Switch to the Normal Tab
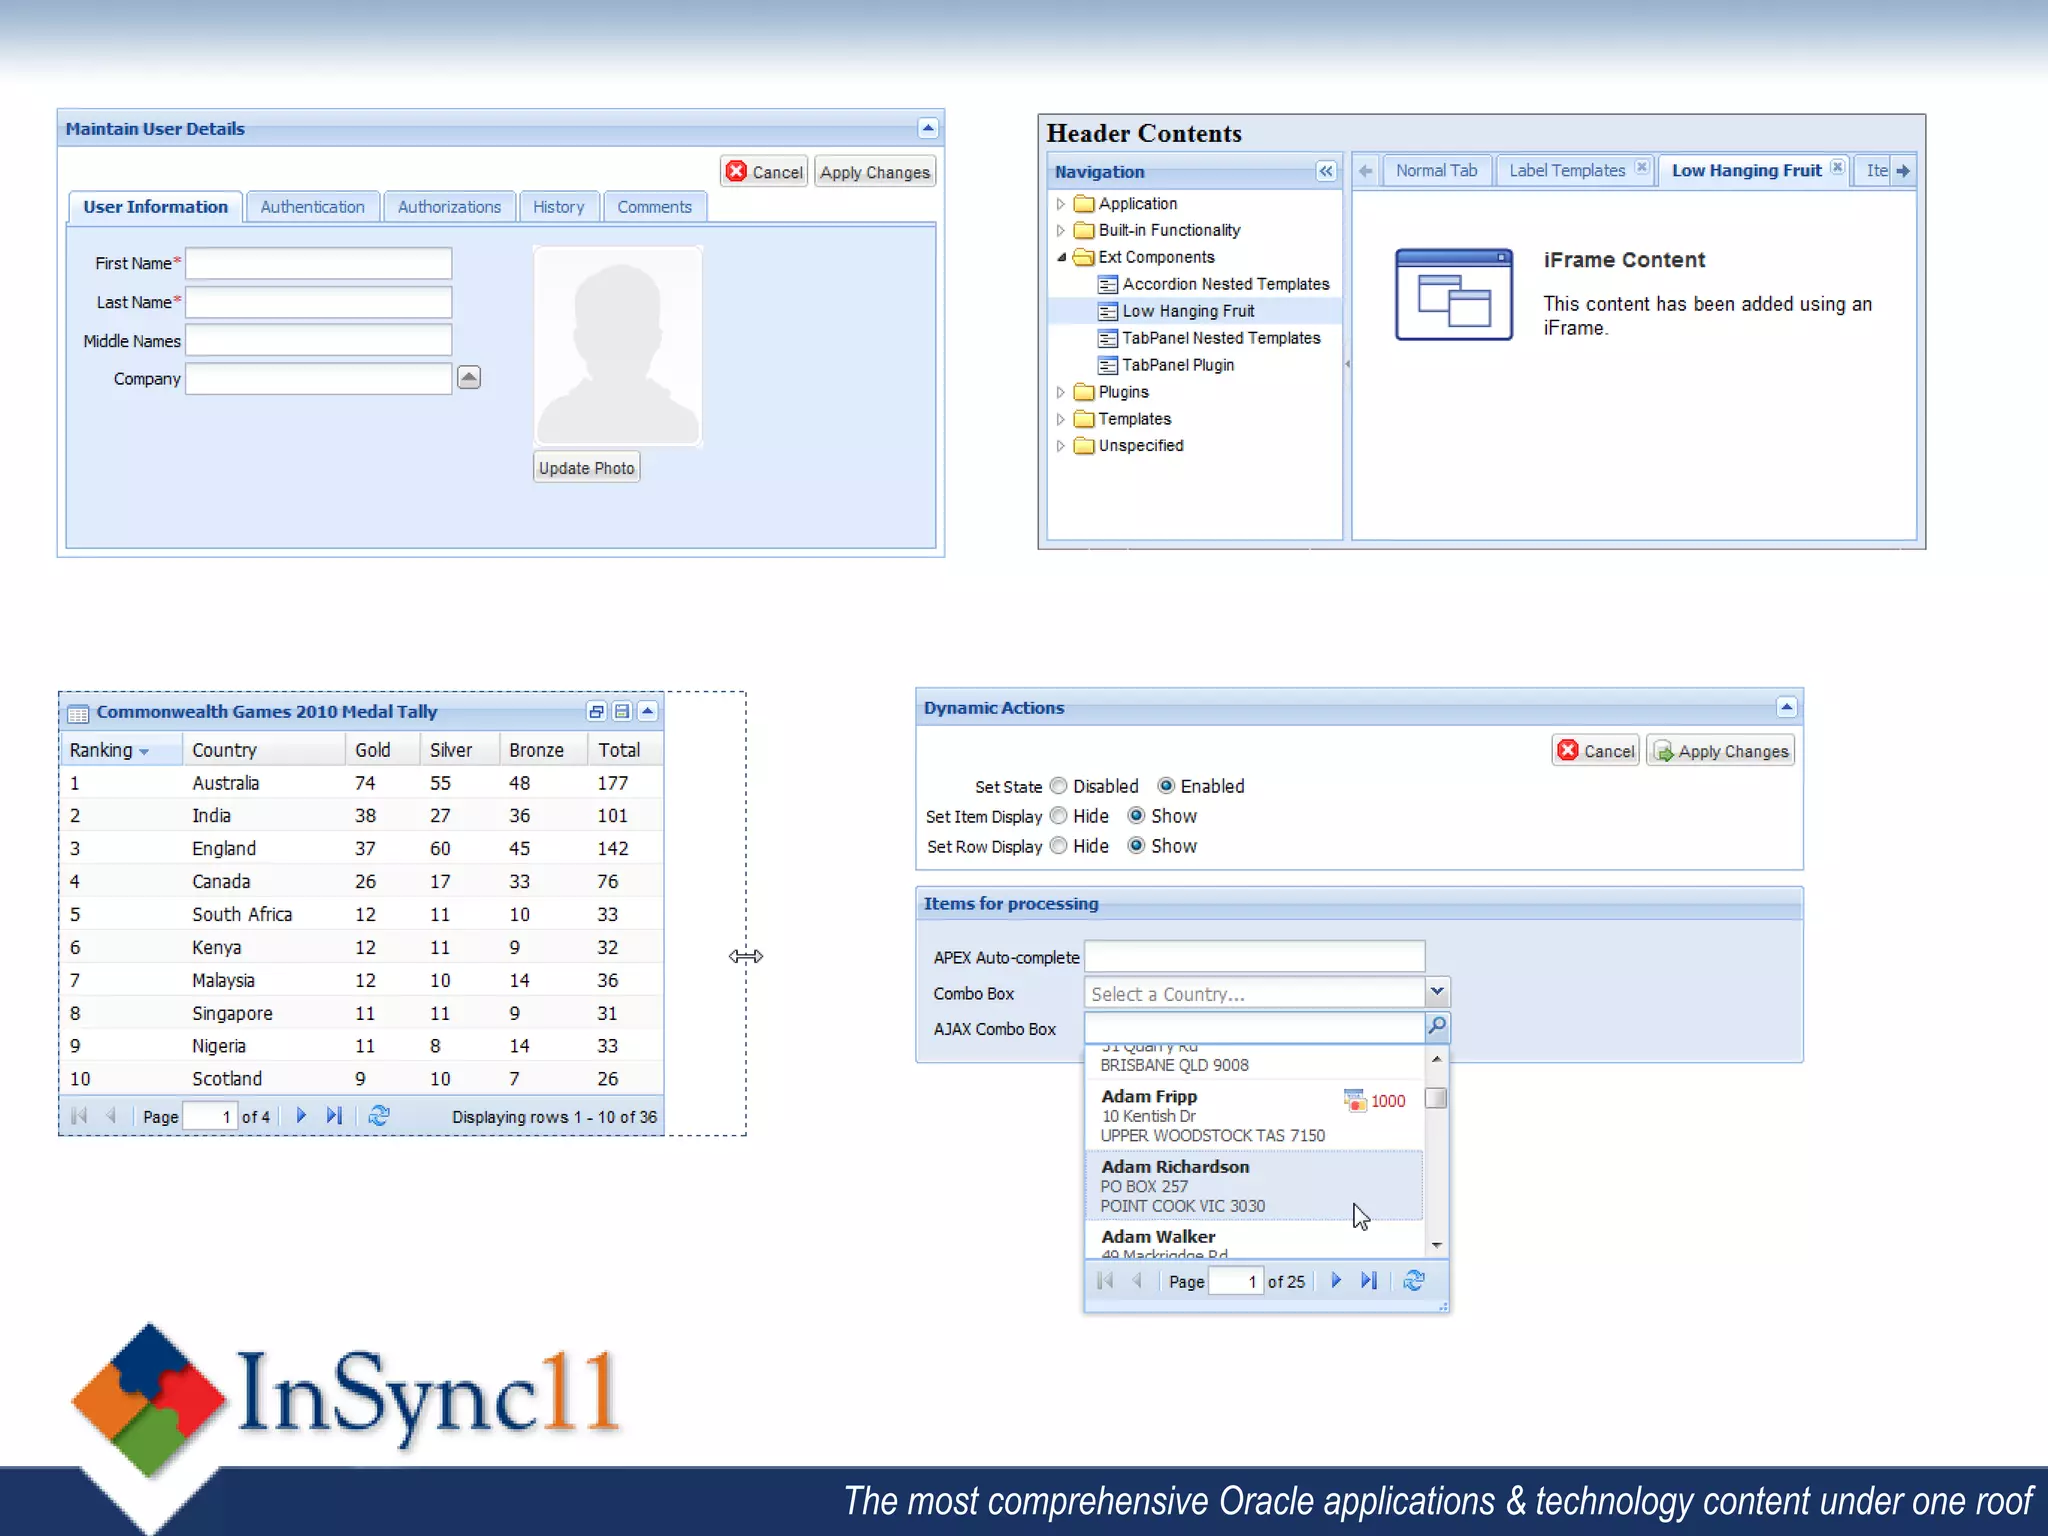Viewport: 2048px width, 1536px height. (x=1436, y=171)
